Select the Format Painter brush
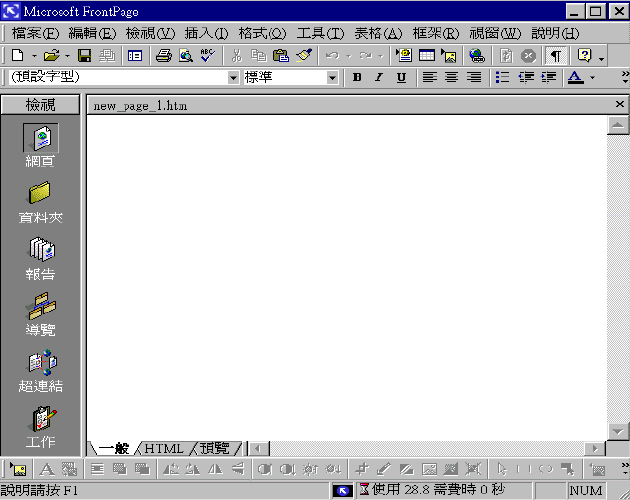The width and height of the screenshot is (630, 500). click(x=304, y=55)
